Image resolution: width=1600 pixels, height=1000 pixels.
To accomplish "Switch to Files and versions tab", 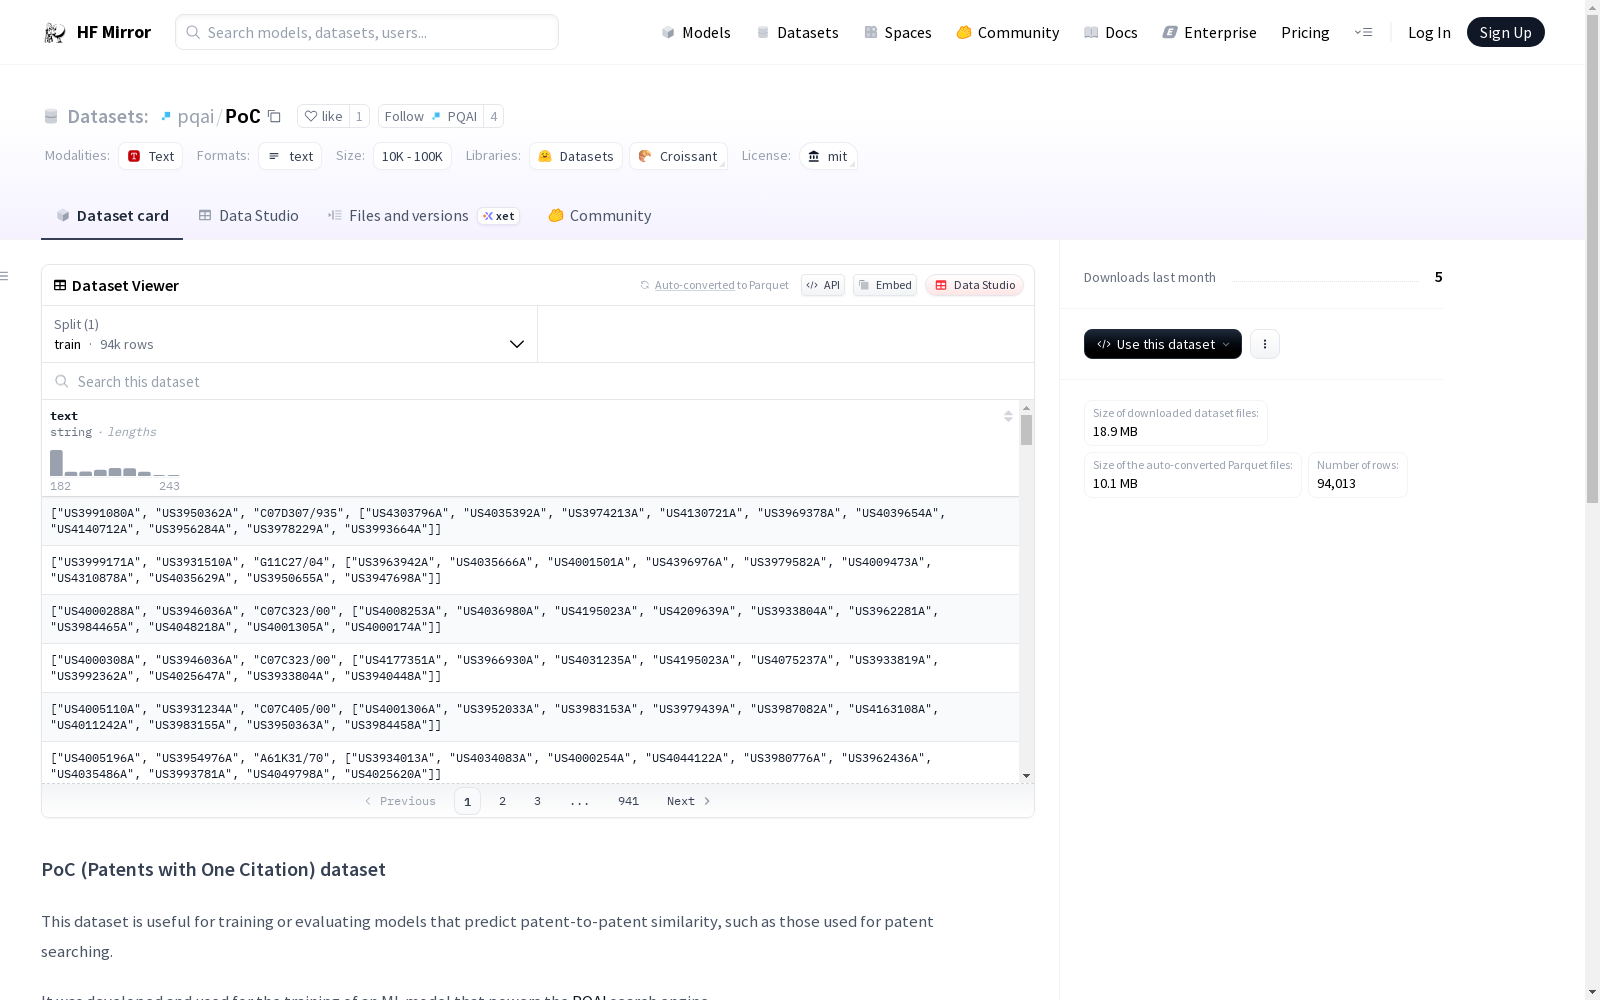I will (x=423, y=215).
